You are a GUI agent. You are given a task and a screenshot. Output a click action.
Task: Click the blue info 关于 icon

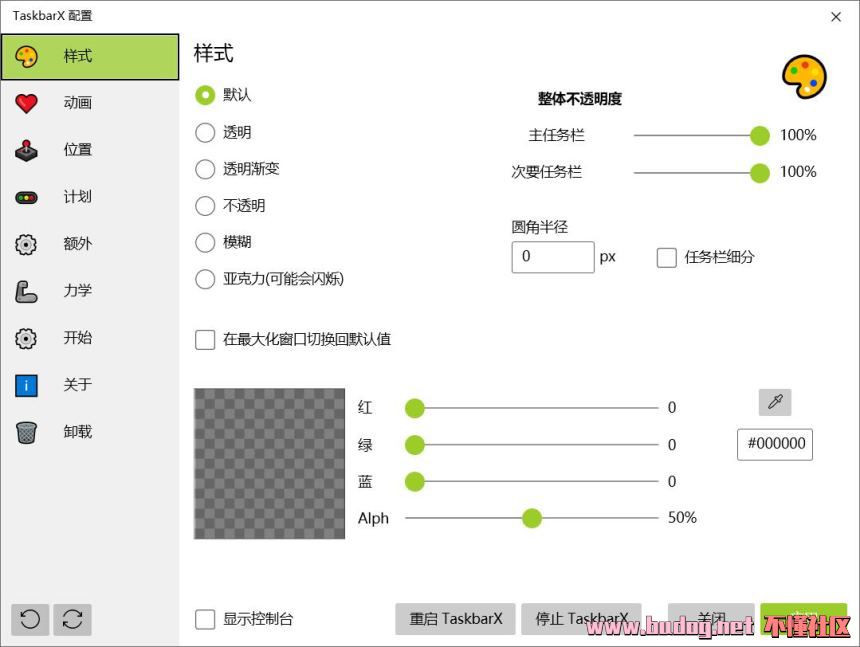pyautogui.click(x=26, y=385)
